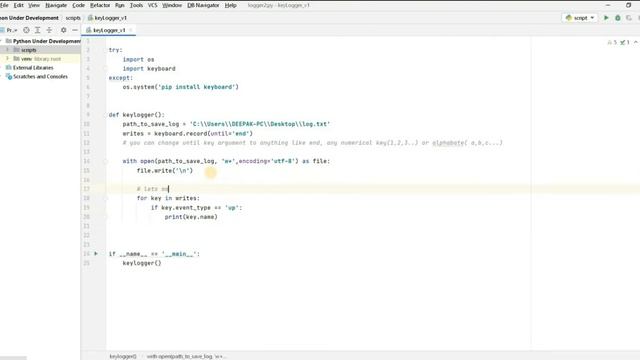
Task: Click the typo count checkmark indicator
Action: 625,42
